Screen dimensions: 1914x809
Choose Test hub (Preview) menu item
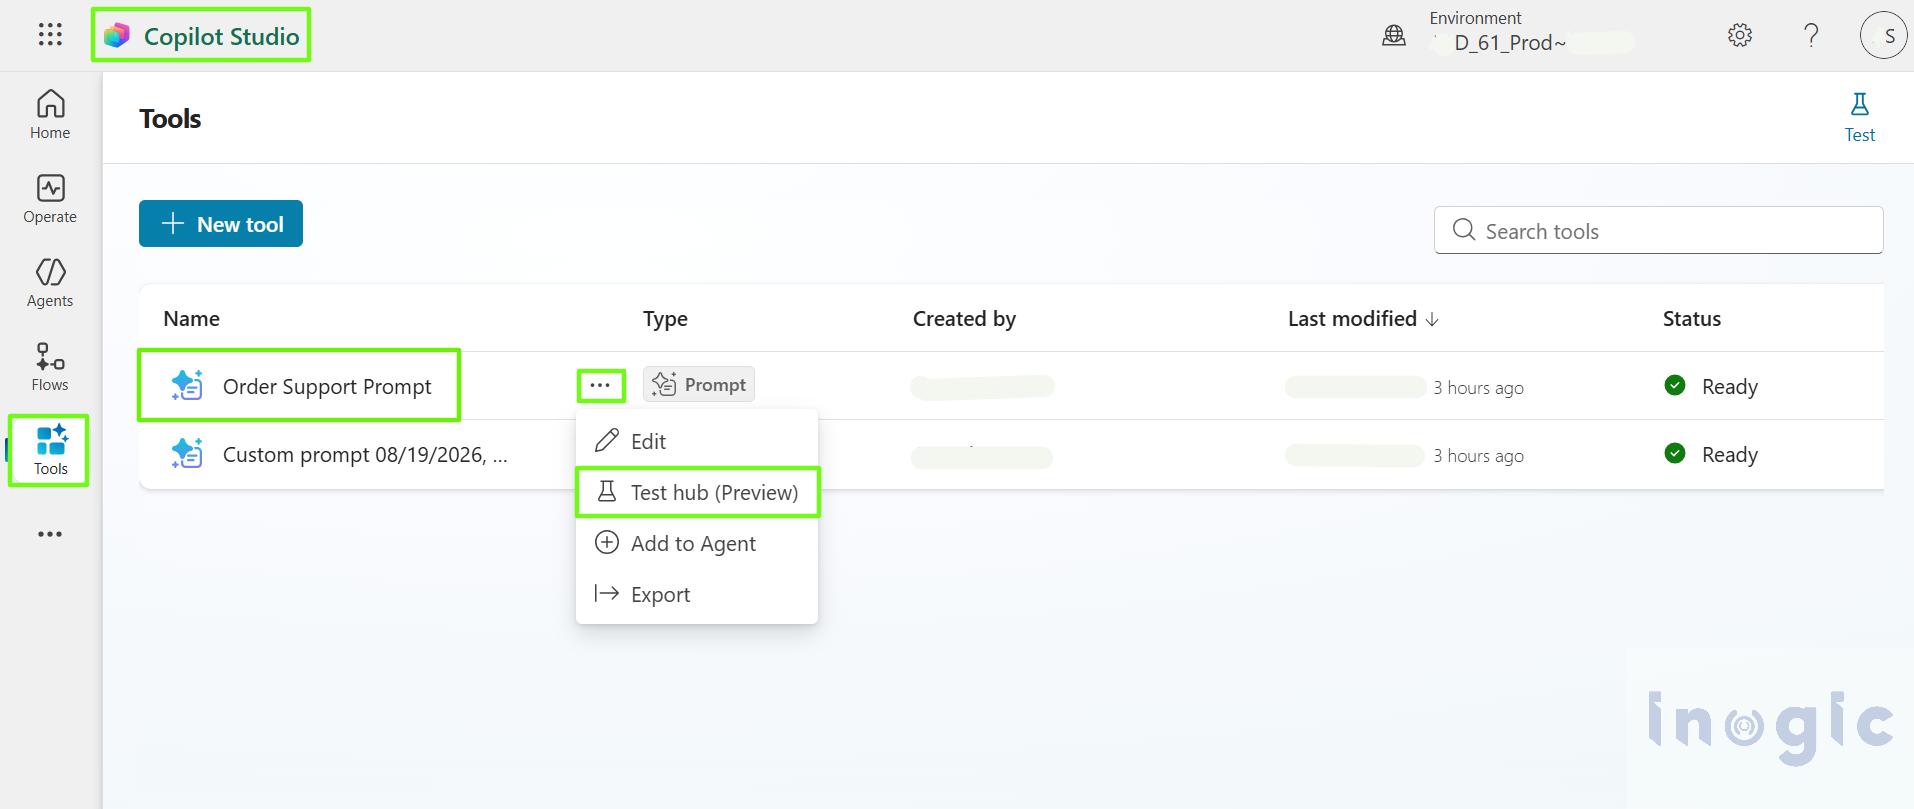[x=697, y=492]
